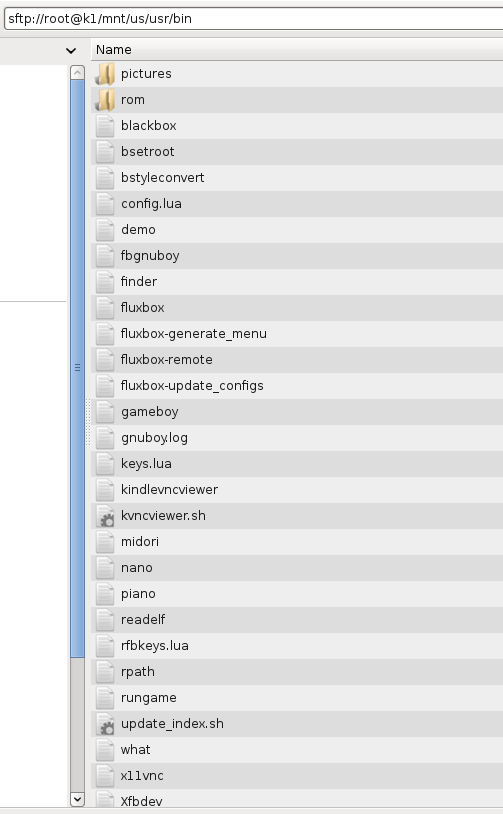
Task: Open the rom folder icon
Action: pos(105,100)
